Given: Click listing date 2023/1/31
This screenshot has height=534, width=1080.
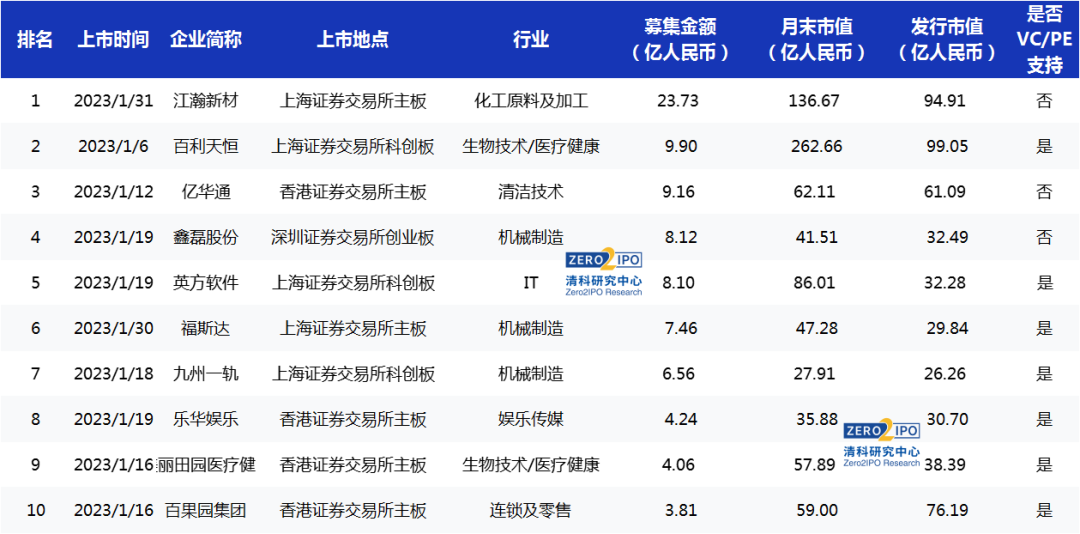Looking at the screenshot, I should pos(112,101).
